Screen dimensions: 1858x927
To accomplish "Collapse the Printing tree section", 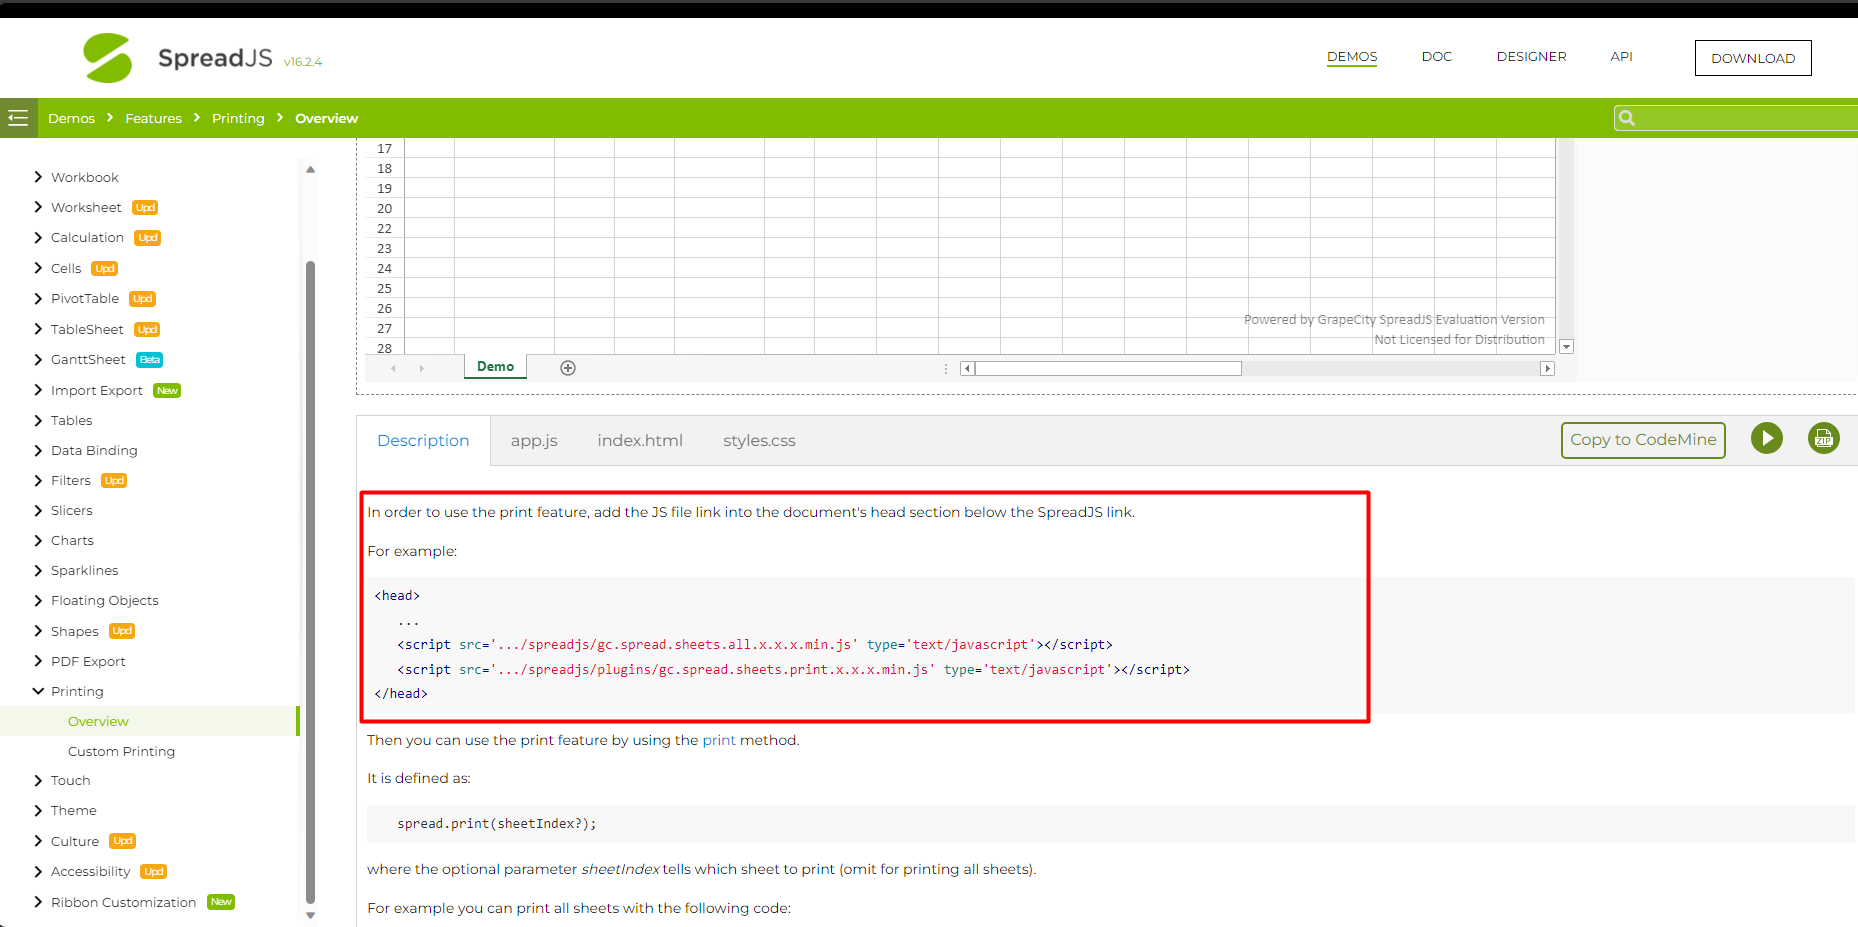I will coord(38,691).
